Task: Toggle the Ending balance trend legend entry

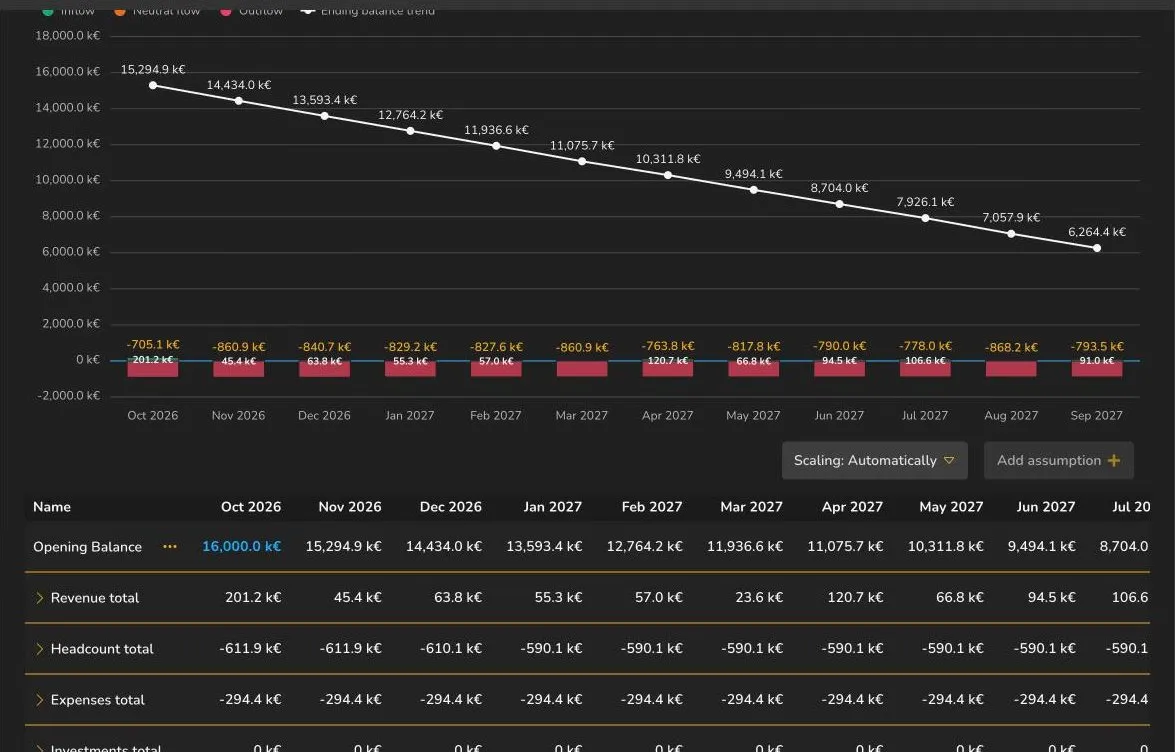Action: [367, 10]
